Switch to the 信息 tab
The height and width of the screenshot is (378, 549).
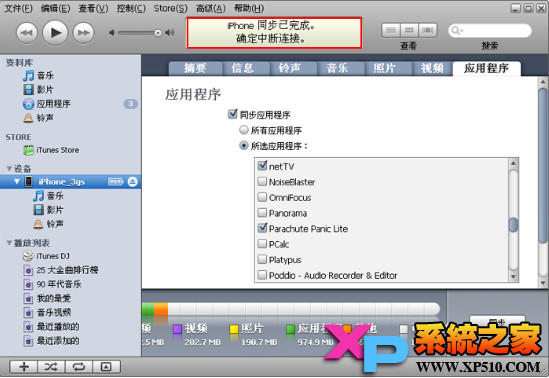click(x=246, y=68)
